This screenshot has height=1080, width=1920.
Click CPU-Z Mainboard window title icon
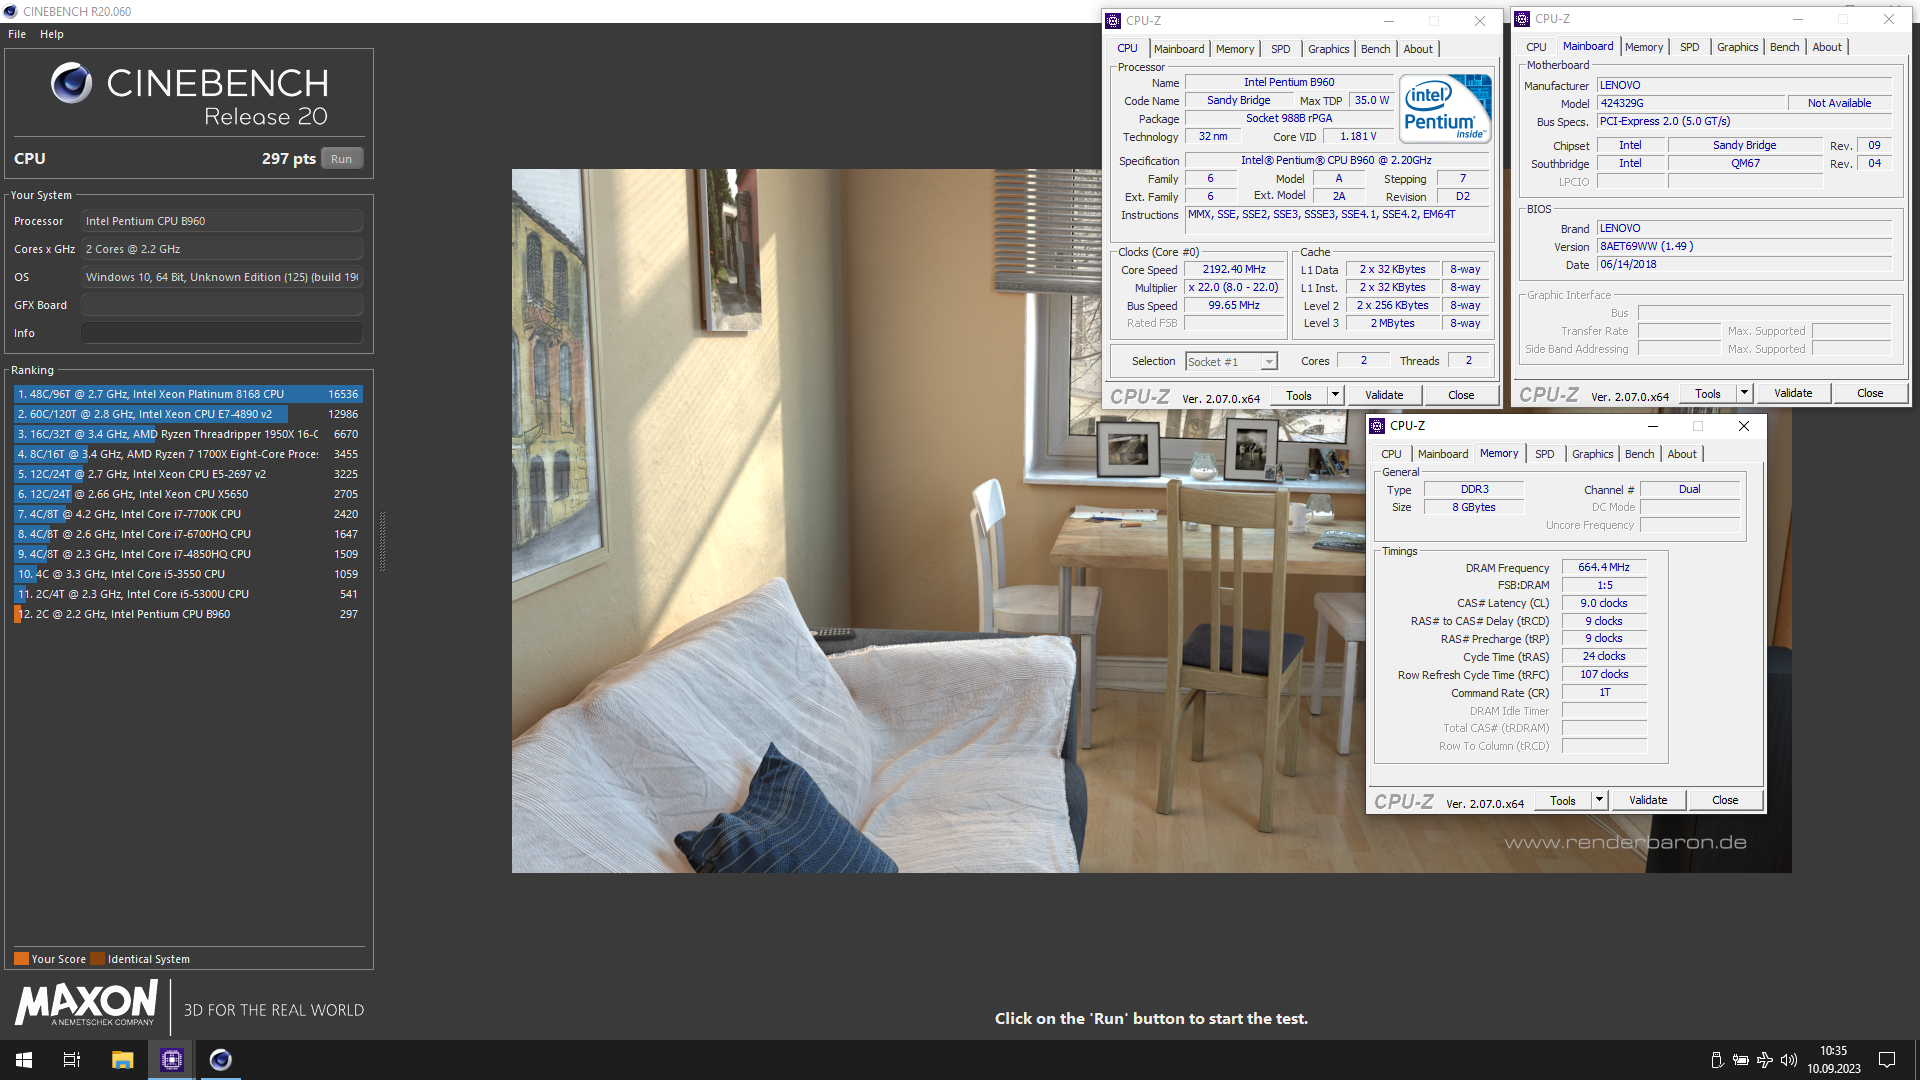pyautogui.click(x=1522, y=19)
